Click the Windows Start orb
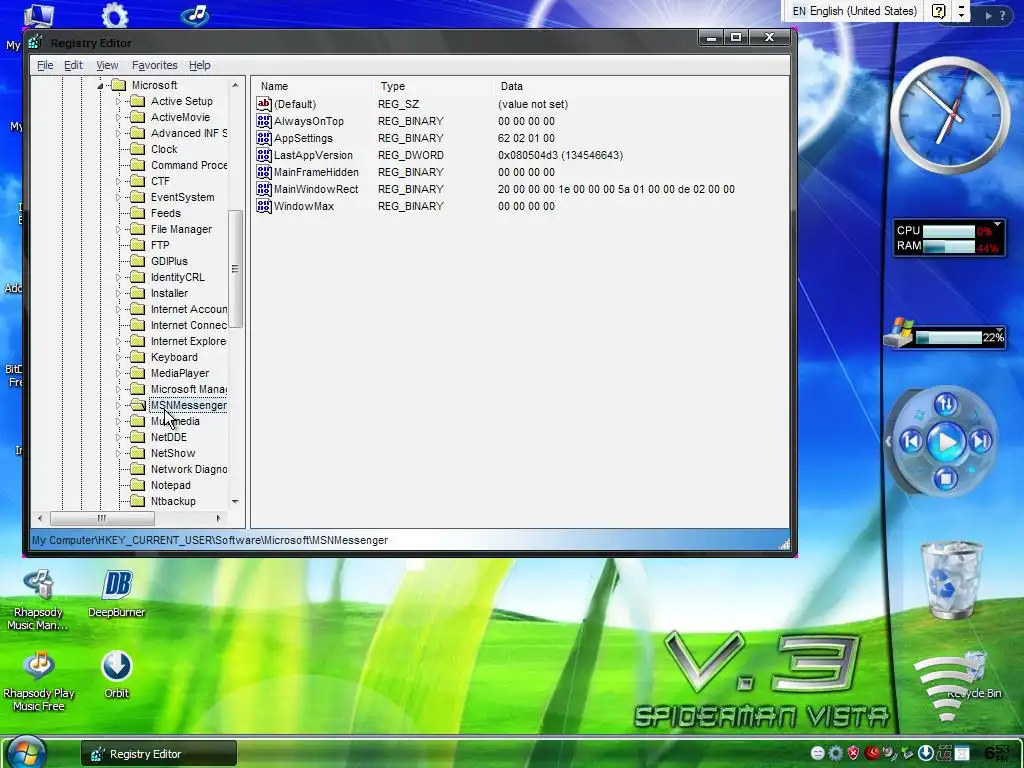Screen dimensions: 1024x768 pyautogui.click(x=26, y=752)
